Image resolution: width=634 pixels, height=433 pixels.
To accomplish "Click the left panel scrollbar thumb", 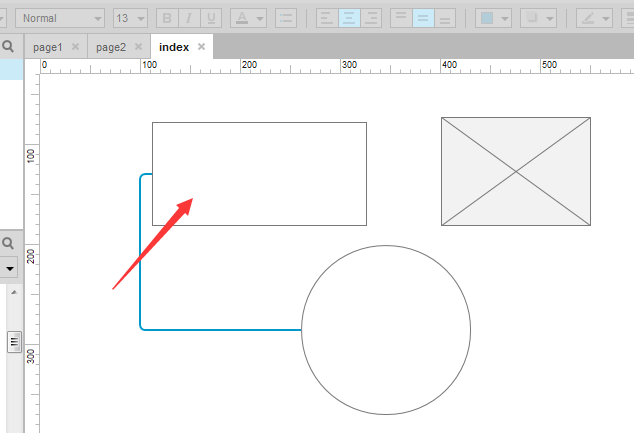I will 14,342.
